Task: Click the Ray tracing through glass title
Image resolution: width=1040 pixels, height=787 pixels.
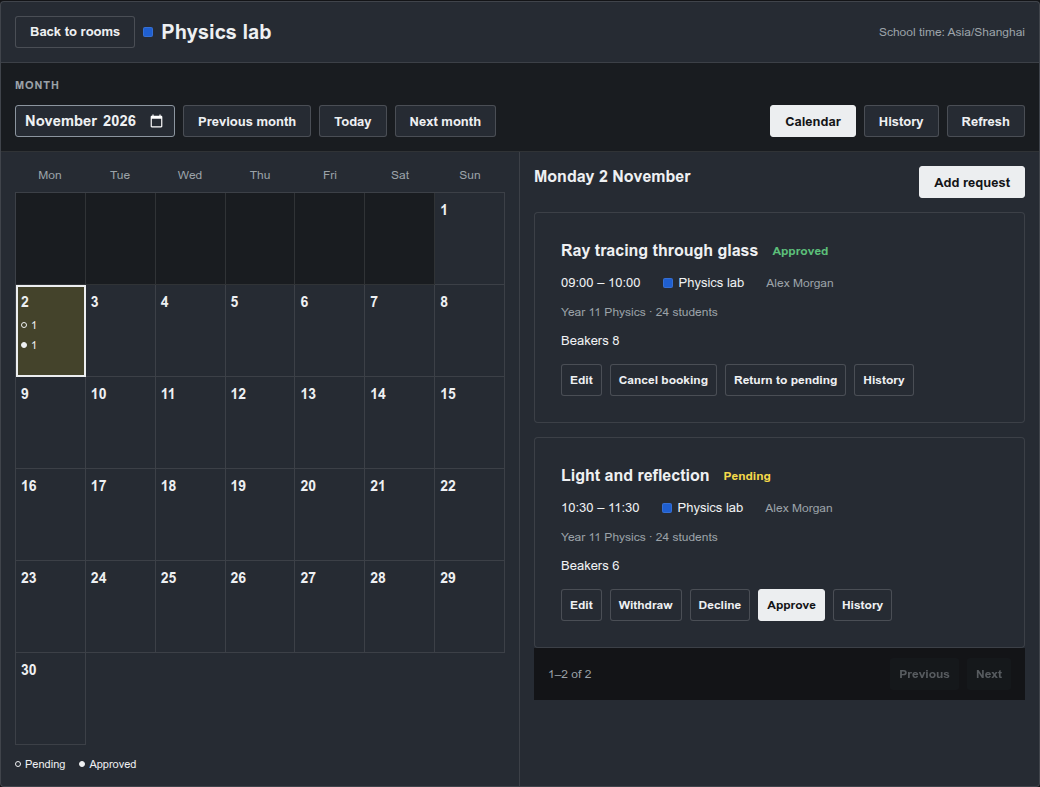Action: [659, 251]
